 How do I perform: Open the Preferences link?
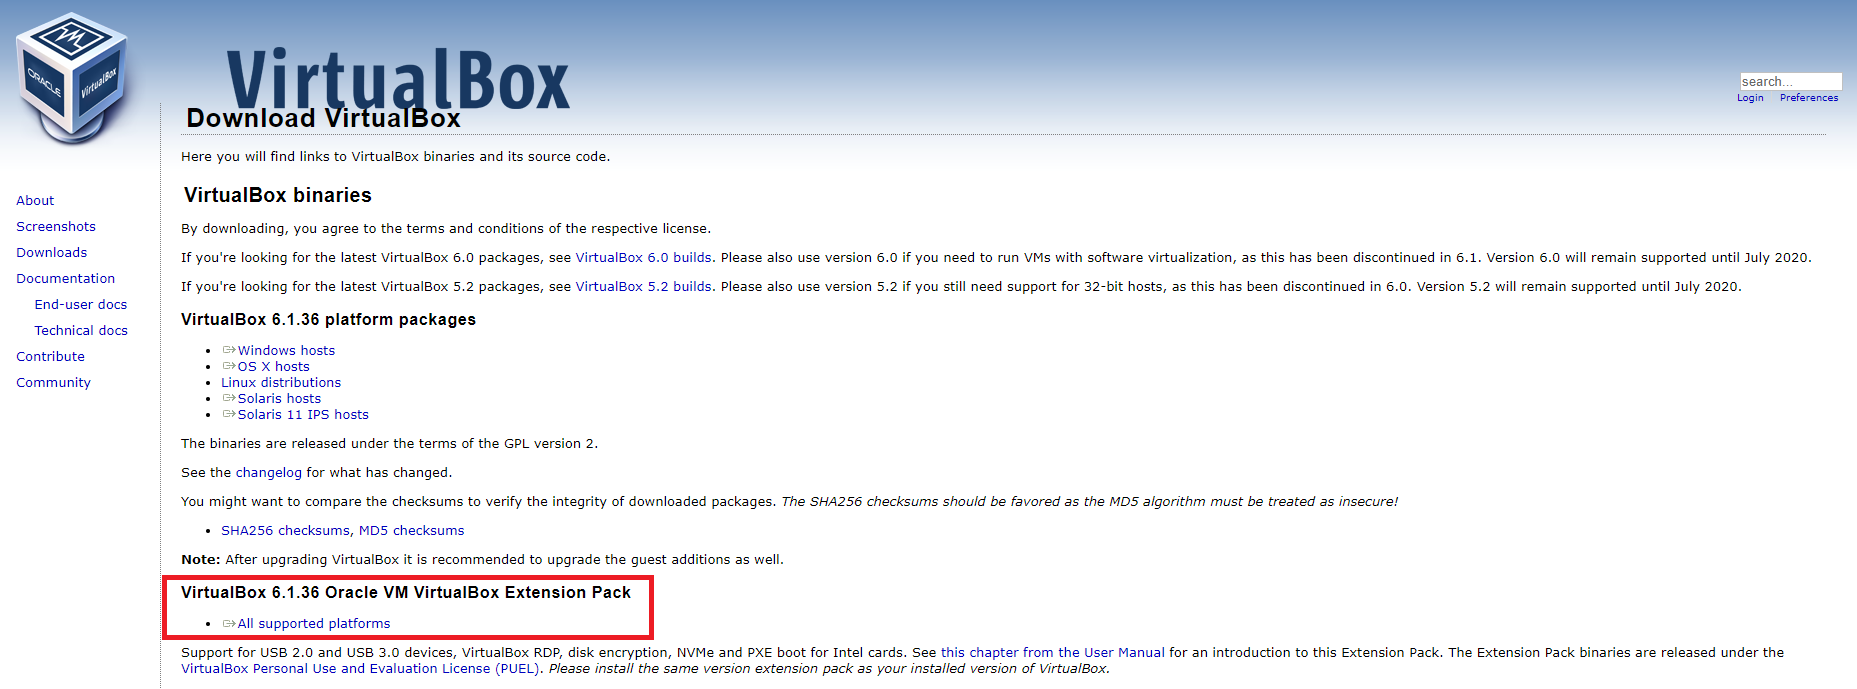(x=1809, y=98)
